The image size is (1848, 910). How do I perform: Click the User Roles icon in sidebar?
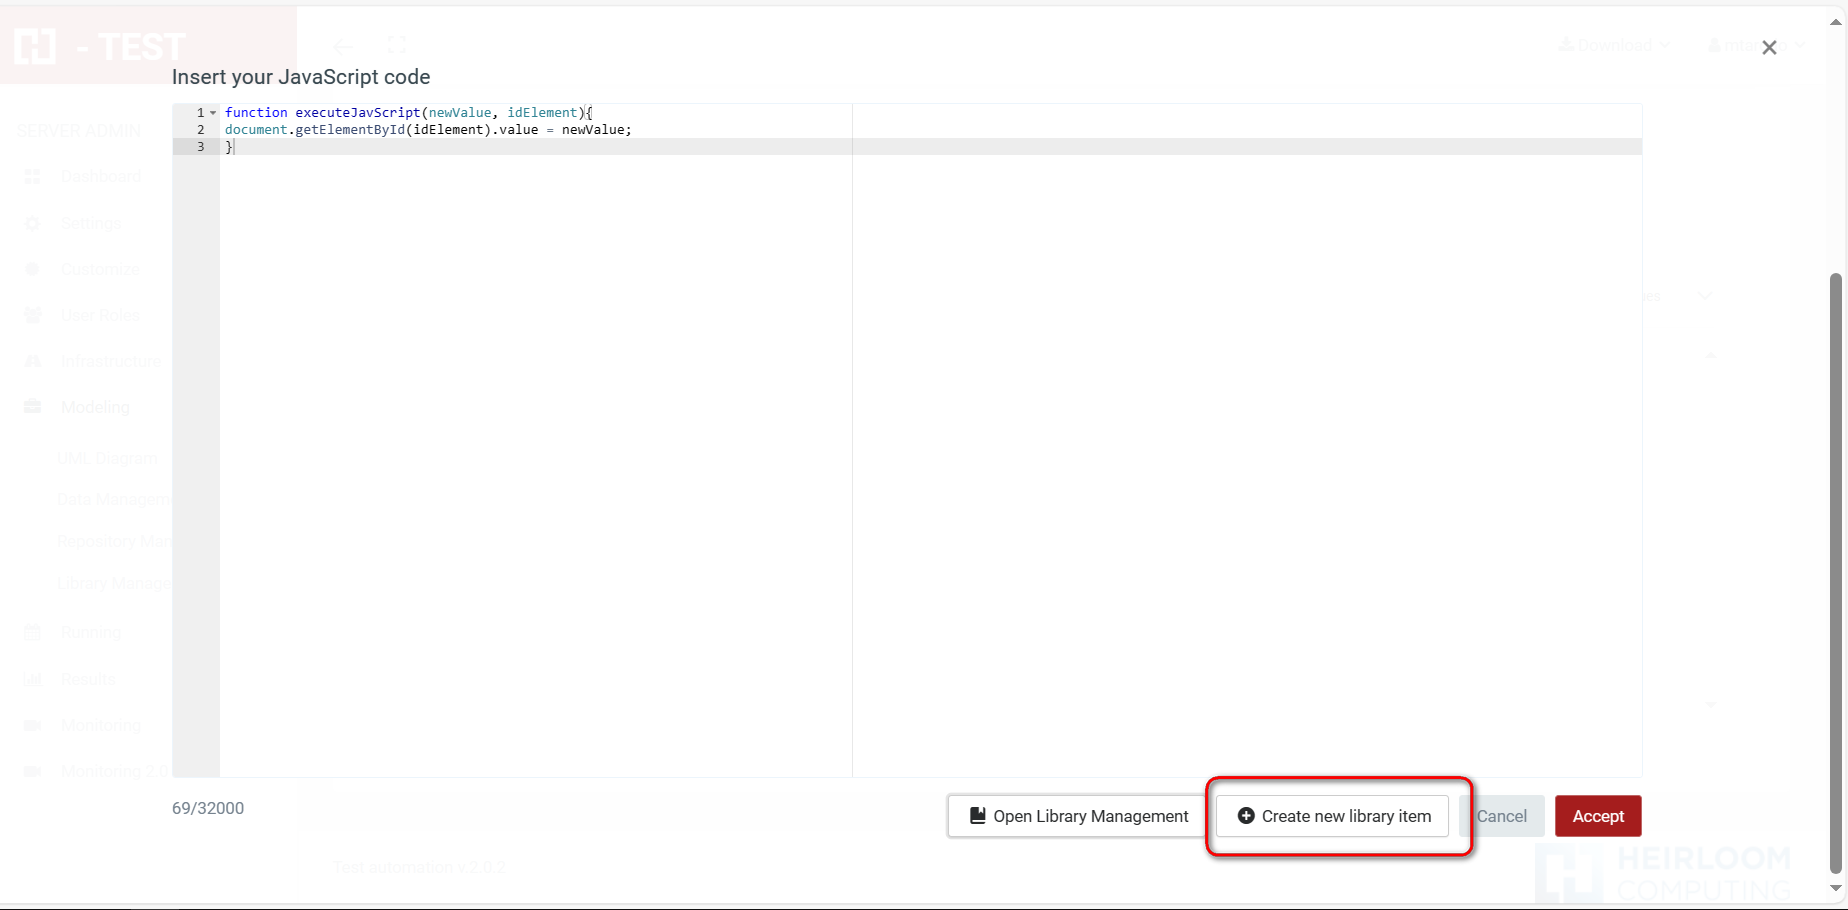pyautogui.click(x=32, y=315)
